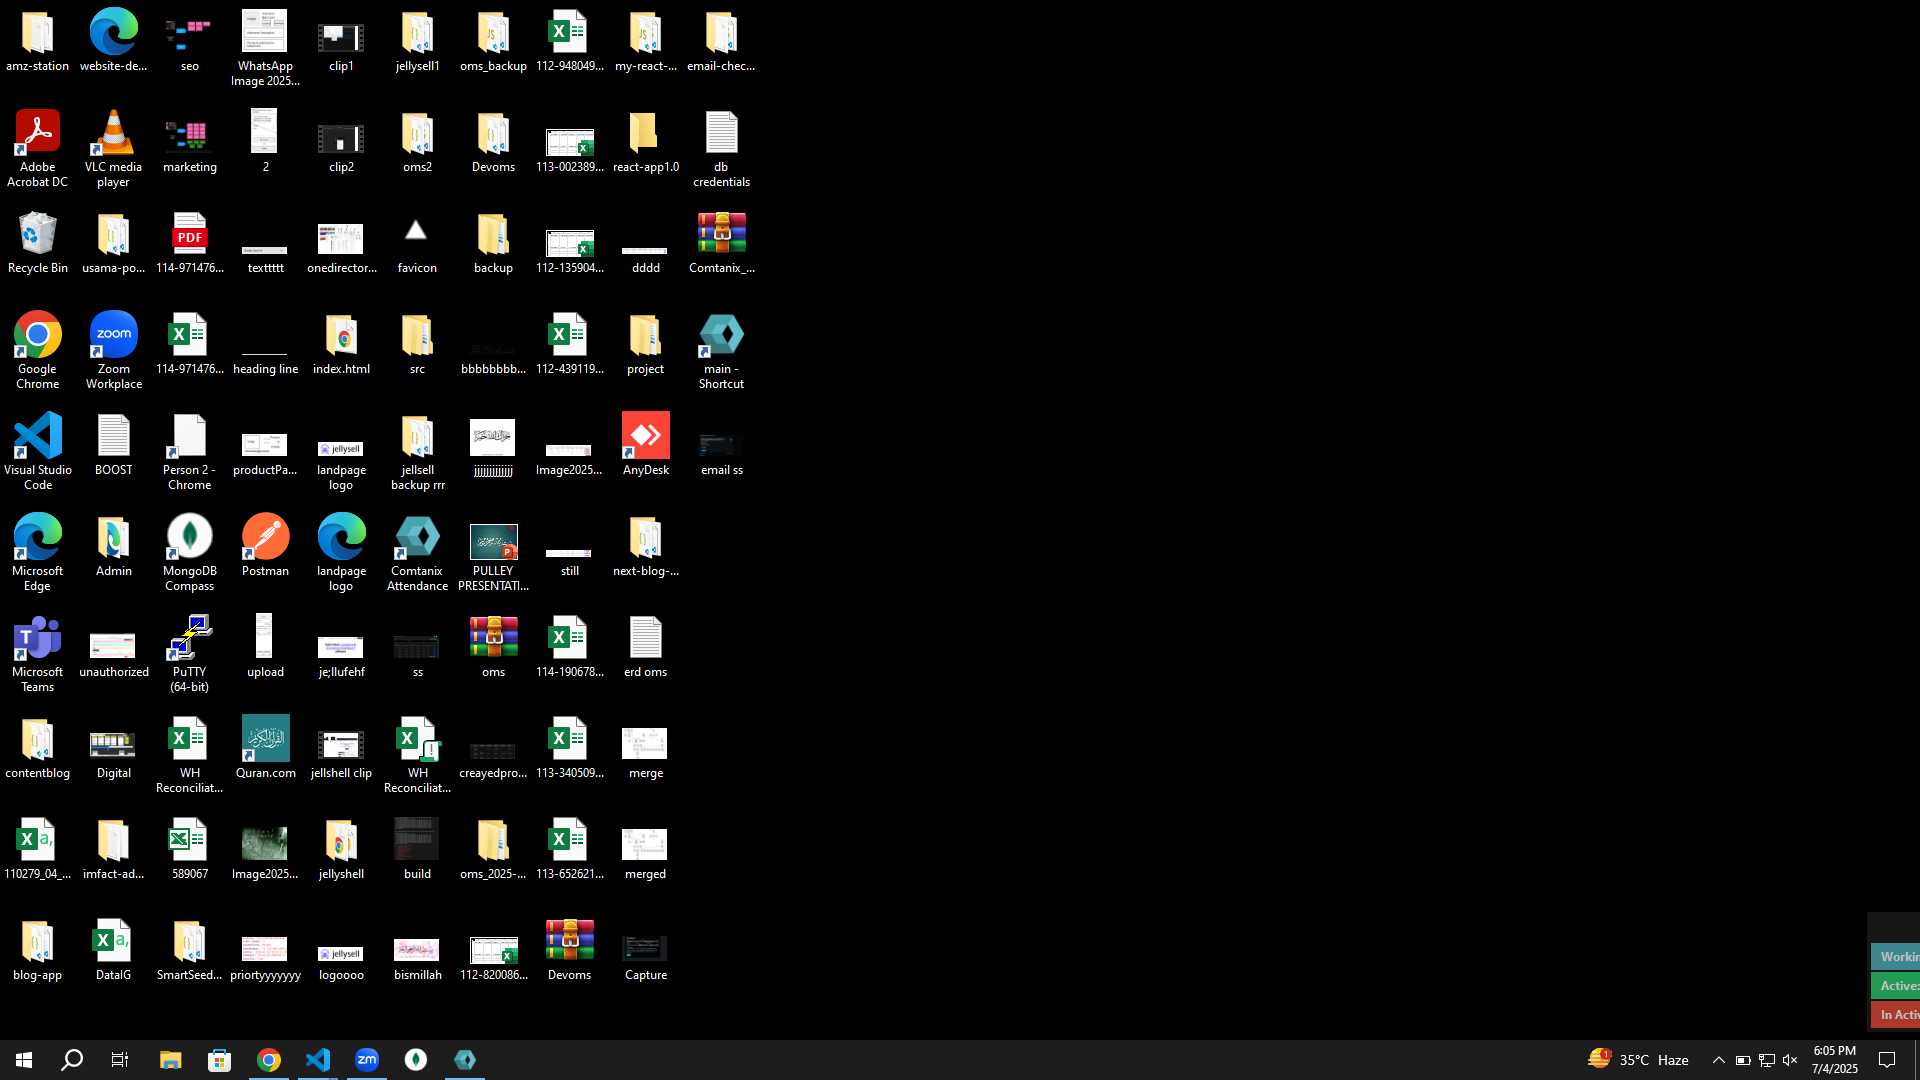Open the Recycle Bin icon
Screen dimensions: 1920x1080
(37, 243)
